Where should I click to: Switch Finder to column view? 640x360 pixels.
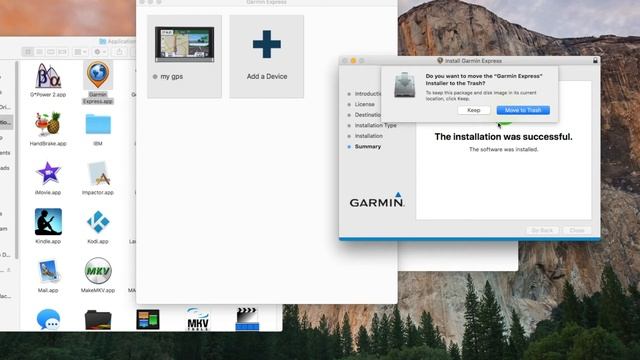click(x=51, y=52)
